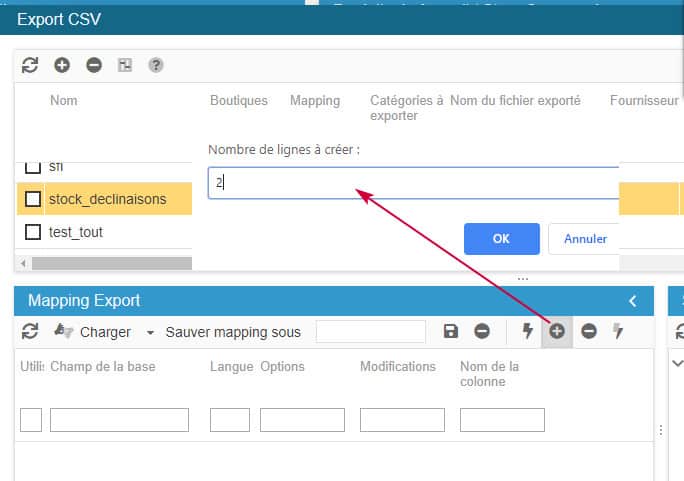Confirm the dialog with OK
The image size is (684, 481).
click(x=501, y=239)
